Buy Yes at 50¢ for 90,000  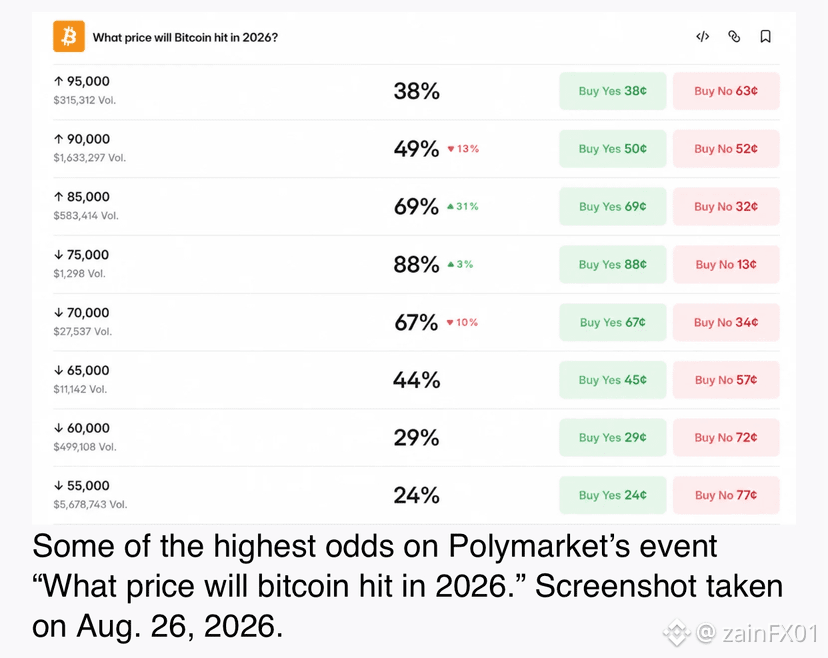(613, 149)
